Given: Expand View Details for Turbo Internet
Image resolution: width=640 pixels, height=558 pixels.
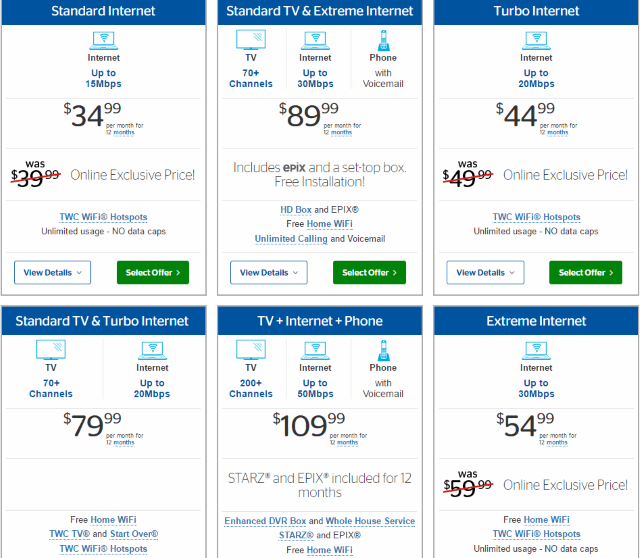Looking at the screenshot, I should click(485, 272).
